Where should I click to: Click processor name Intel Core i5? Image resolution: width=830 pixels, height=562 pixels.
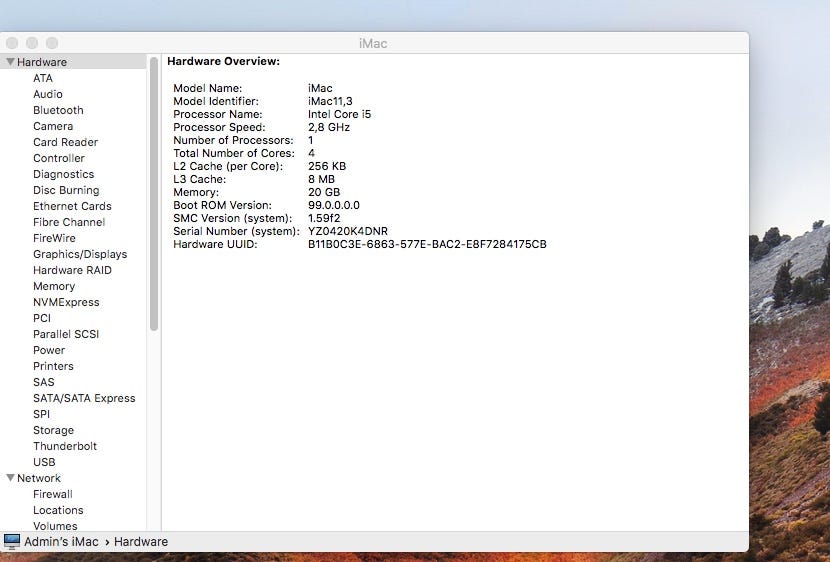339,114
